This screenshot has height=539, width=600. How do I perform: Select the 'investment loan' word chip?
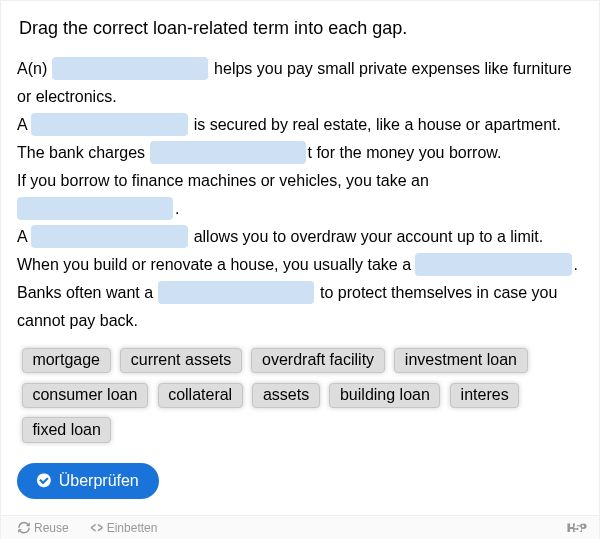461,360
